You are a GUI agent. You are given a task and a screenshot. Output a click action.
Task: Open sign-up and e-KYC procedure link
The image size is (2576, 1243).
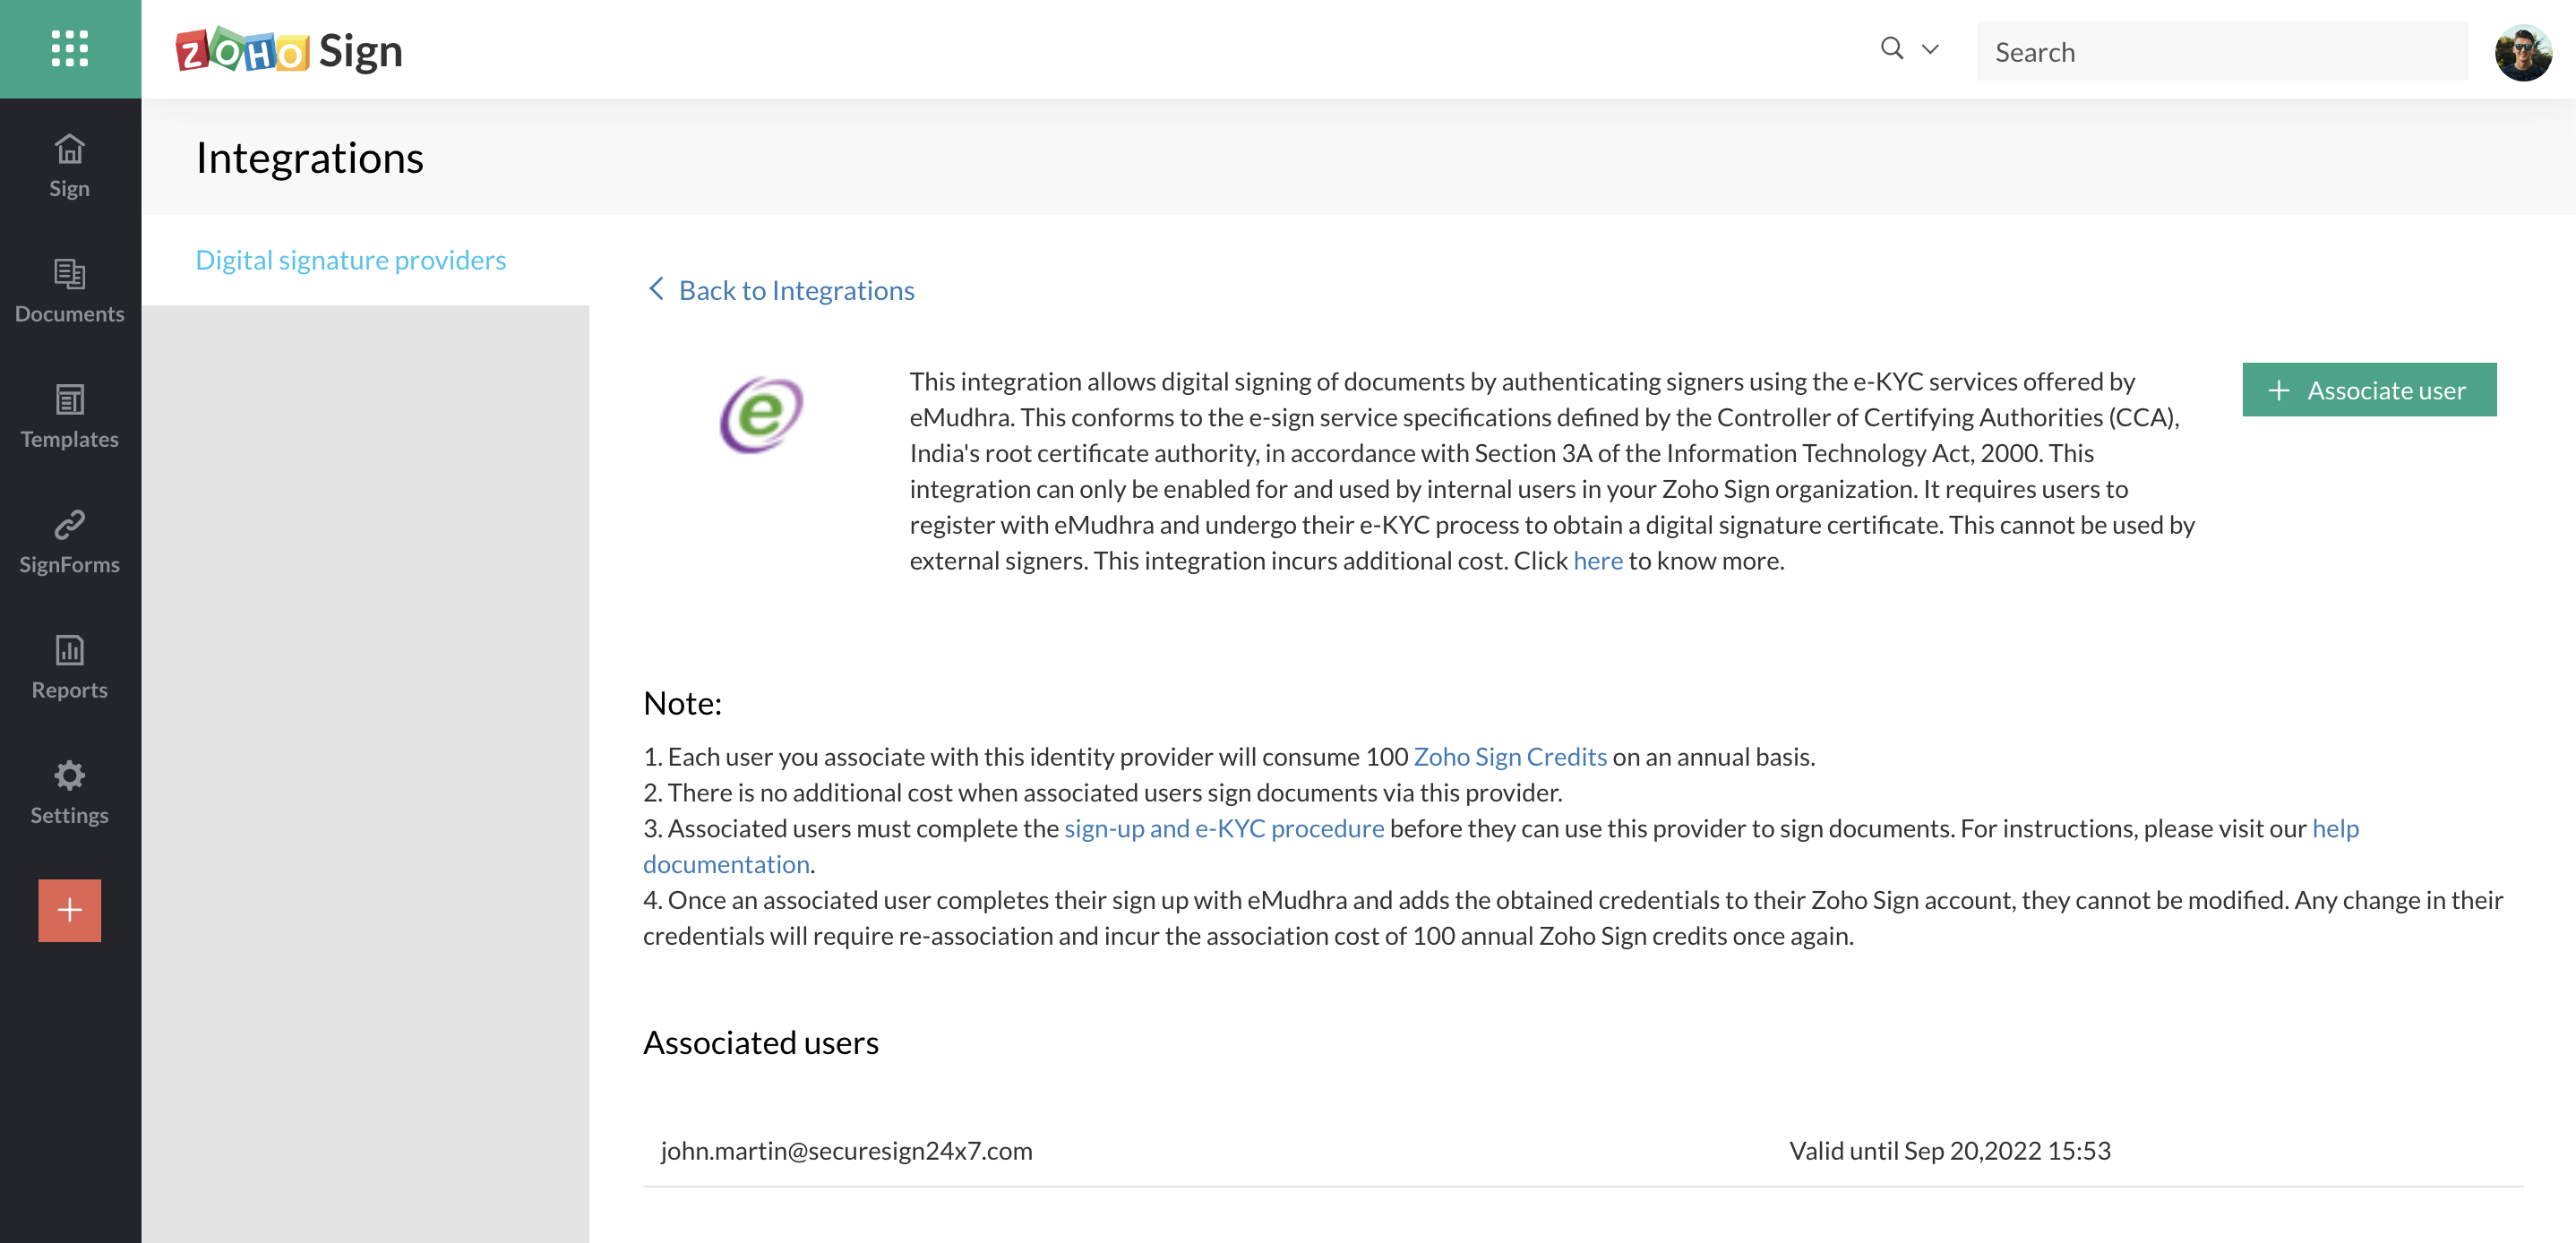tap(1224, 828)
